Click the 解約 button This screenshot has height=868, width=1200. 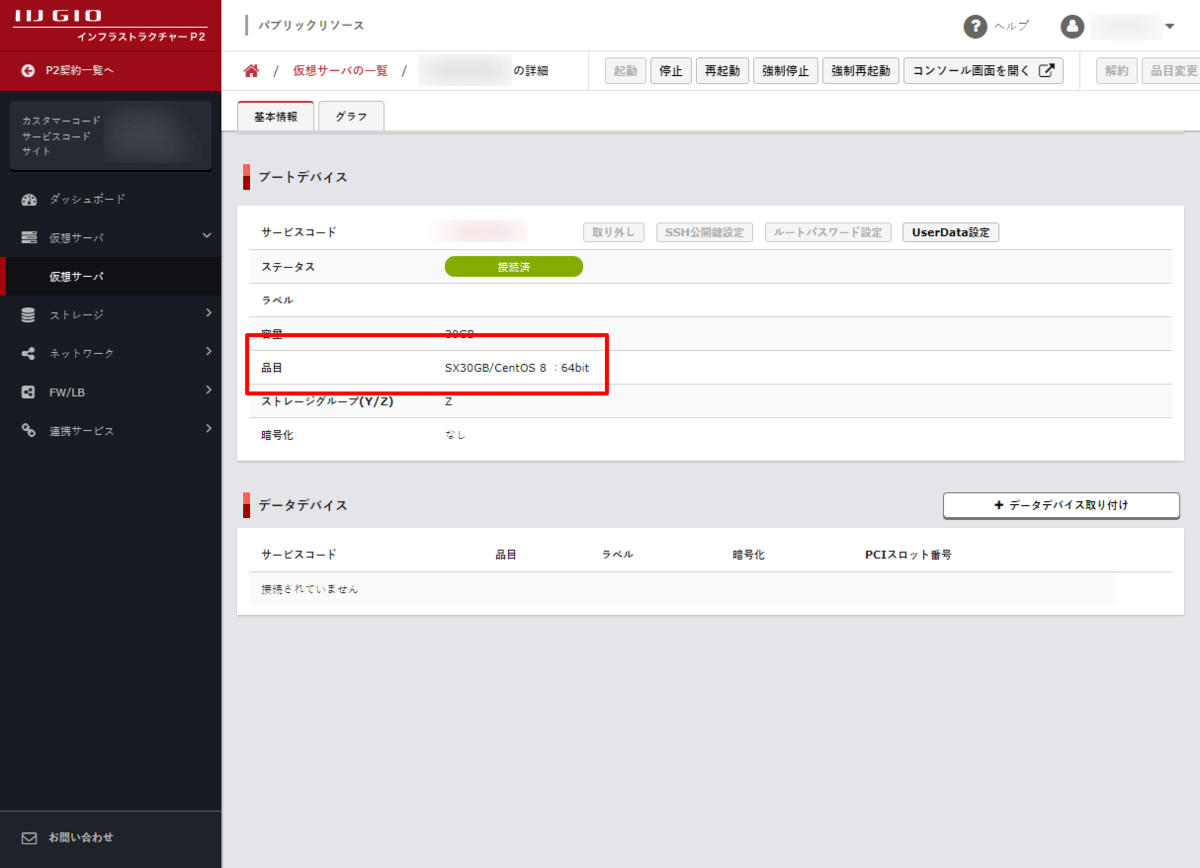[1117, 71]
